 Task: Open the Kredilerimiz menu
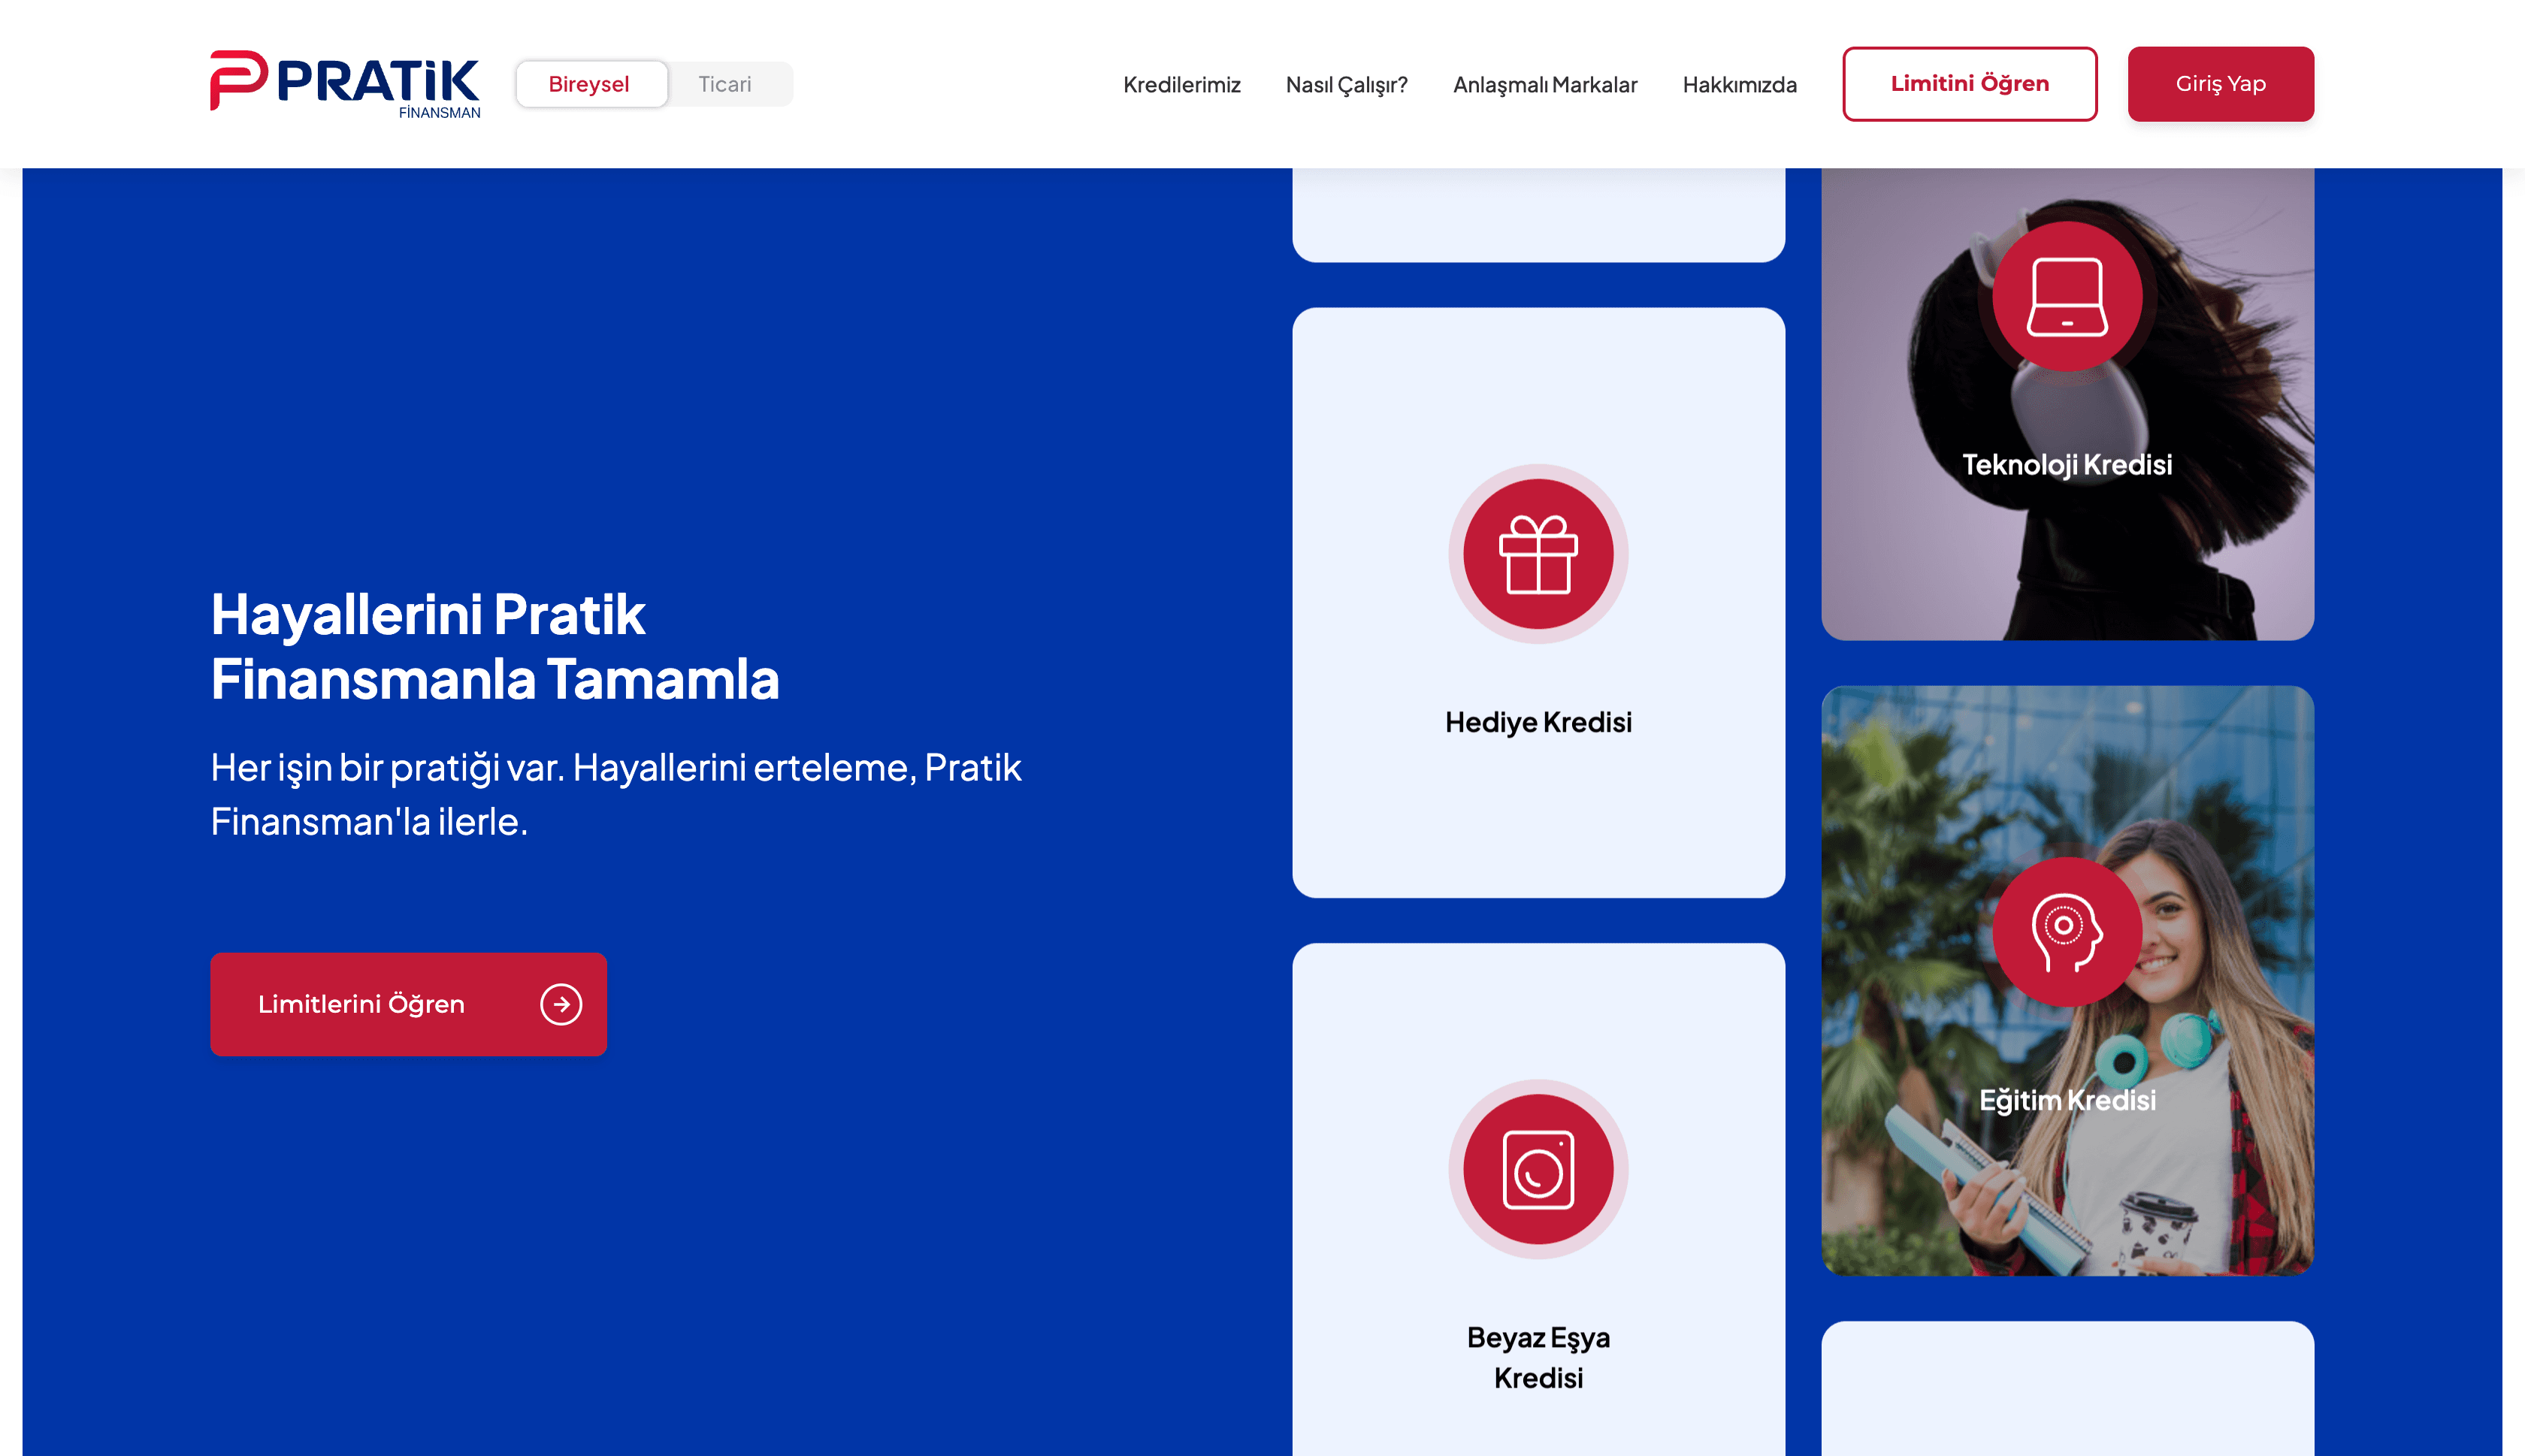click(x=1181, y=85)
